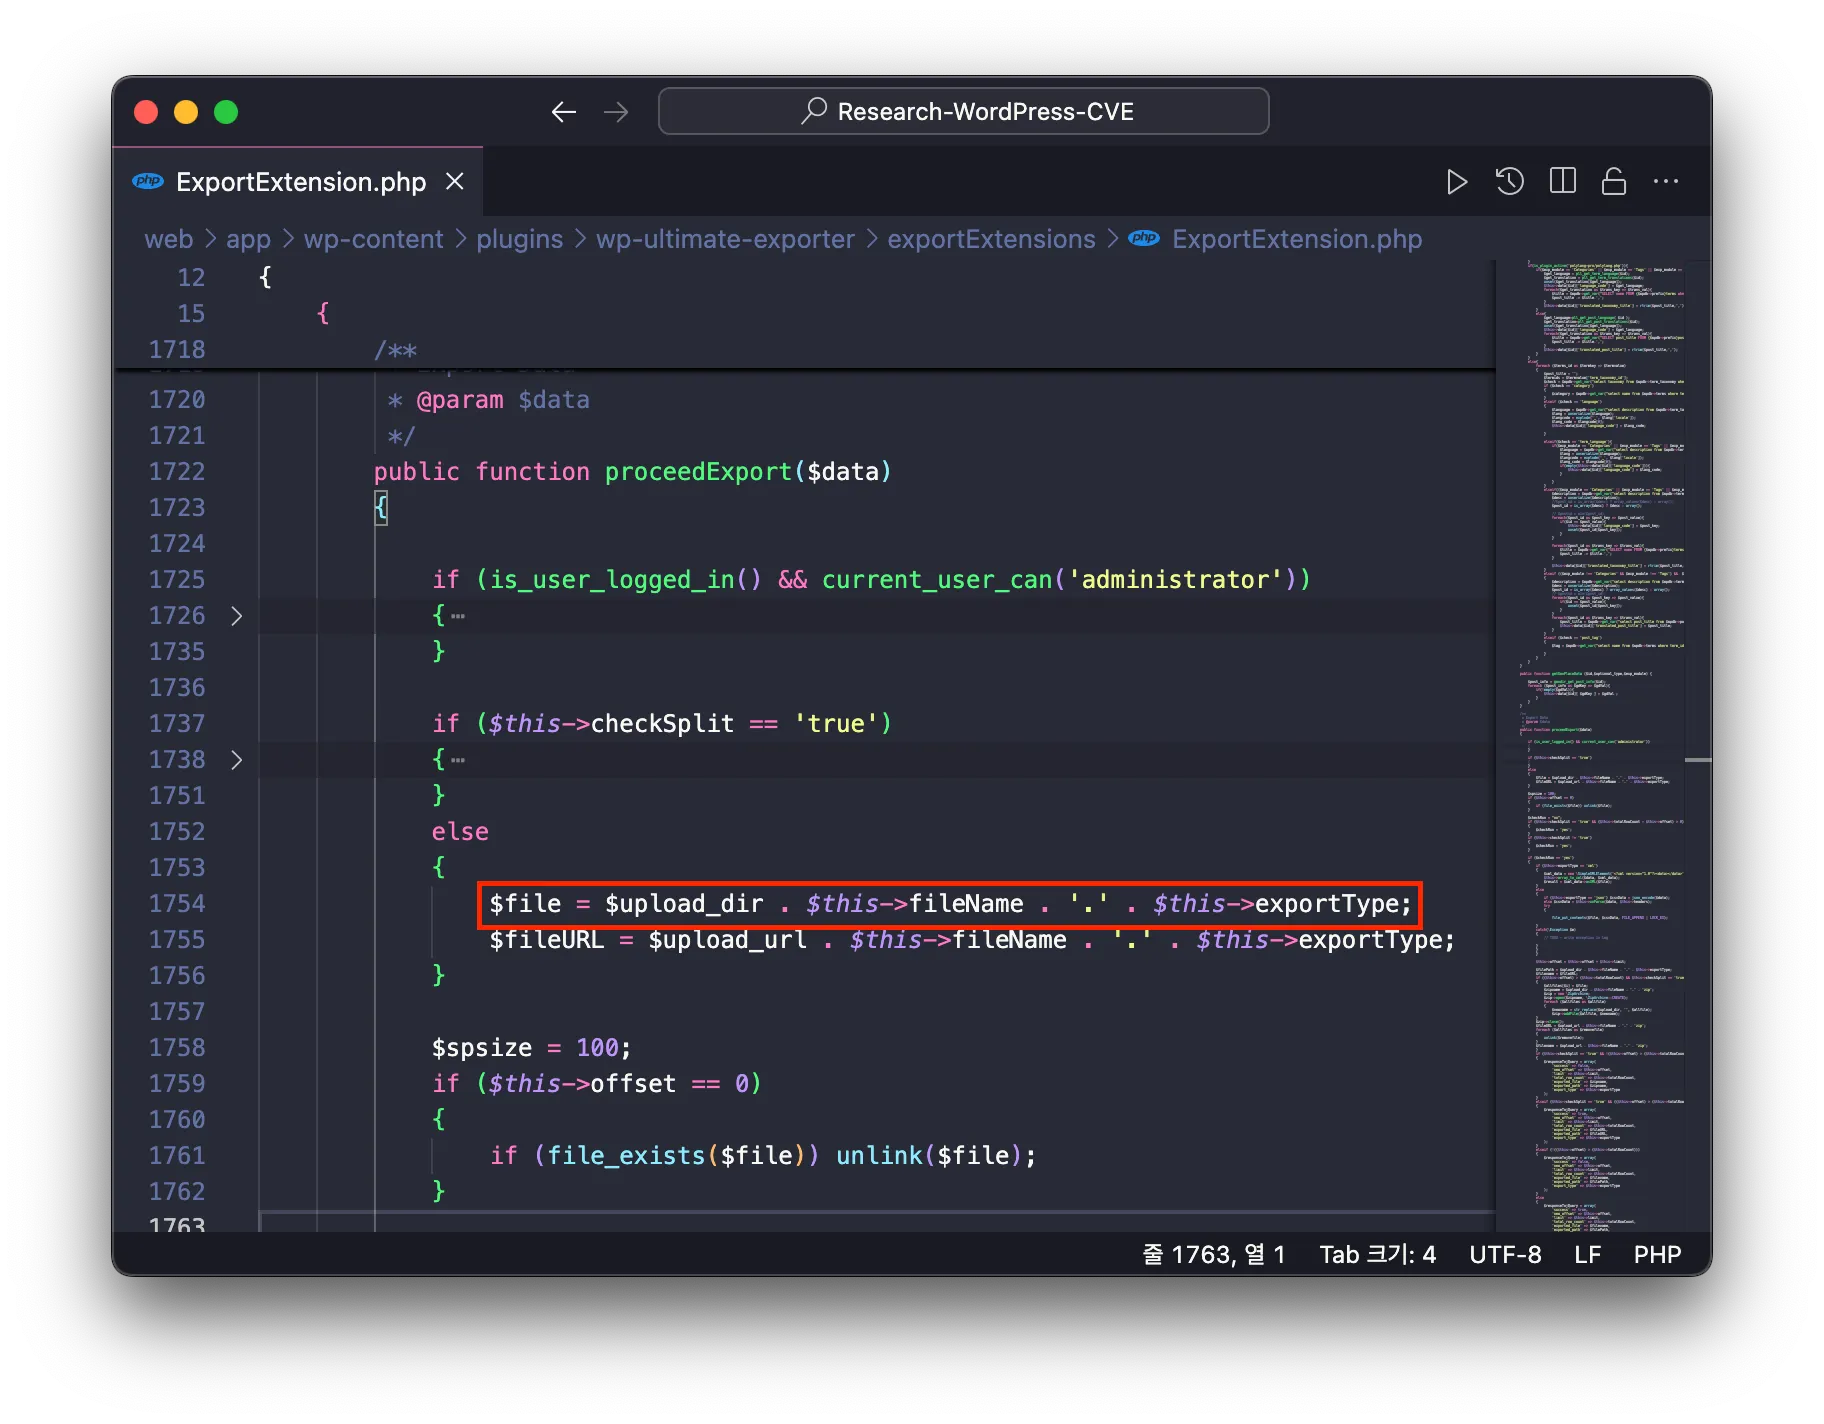The image size is (1824, 1424).
Task: Click the red close window button
Action: pyautogui.click(x=146, y=112)
